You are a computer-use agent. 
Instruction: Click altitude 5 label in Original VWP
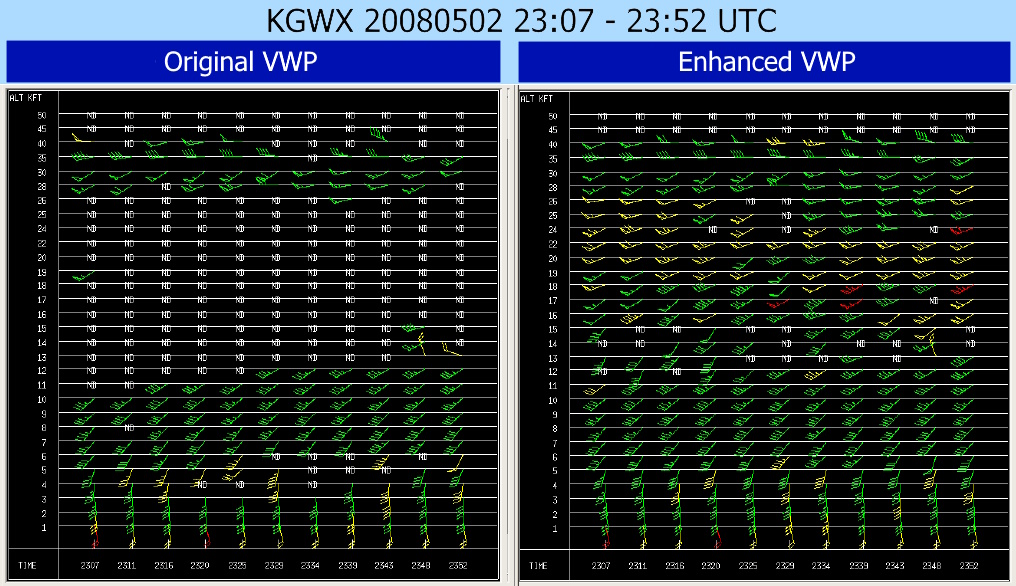pyautogui.click(x=44, y=471)
